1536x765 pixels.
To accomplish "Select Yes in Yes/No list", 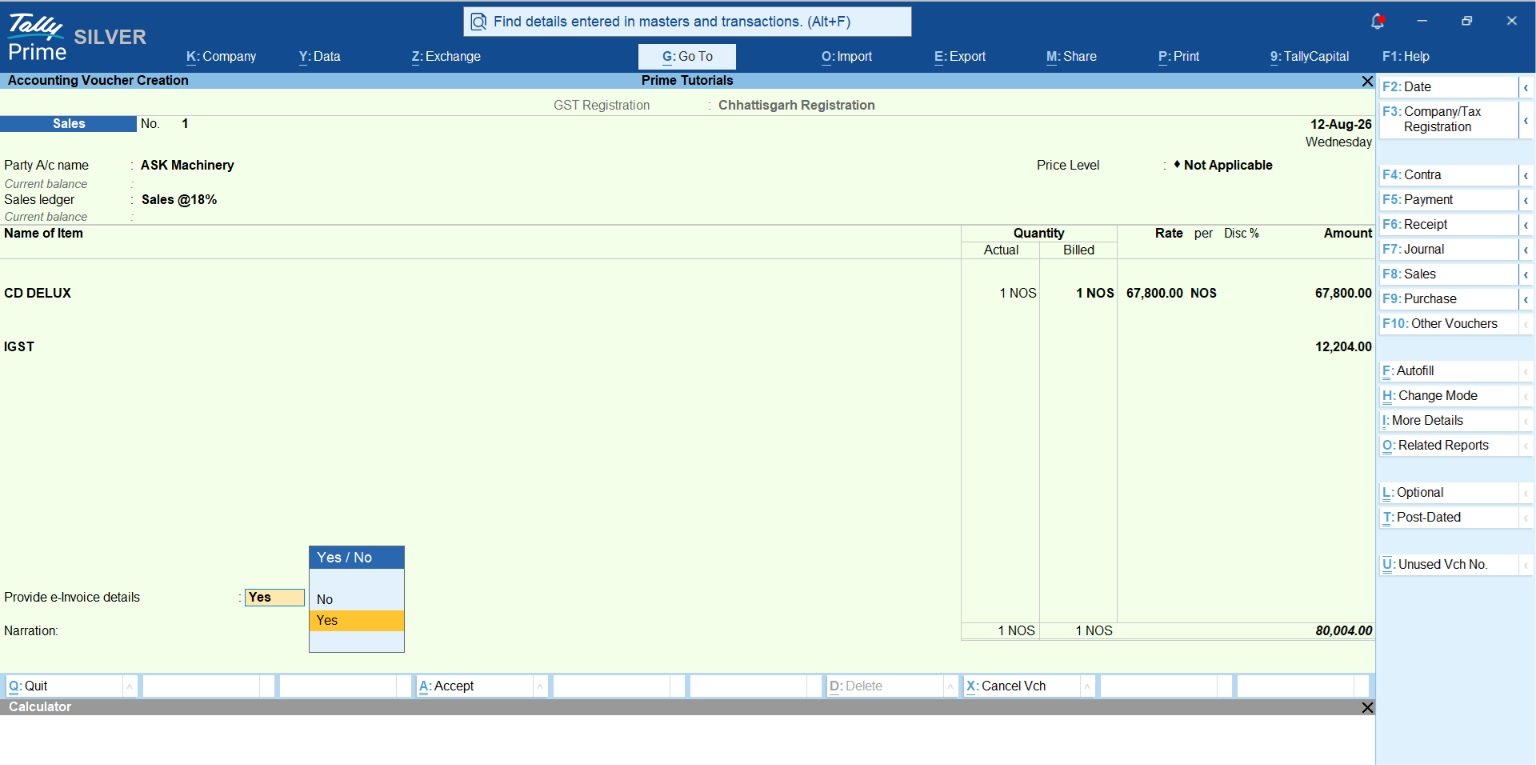I will coord(357,620).
